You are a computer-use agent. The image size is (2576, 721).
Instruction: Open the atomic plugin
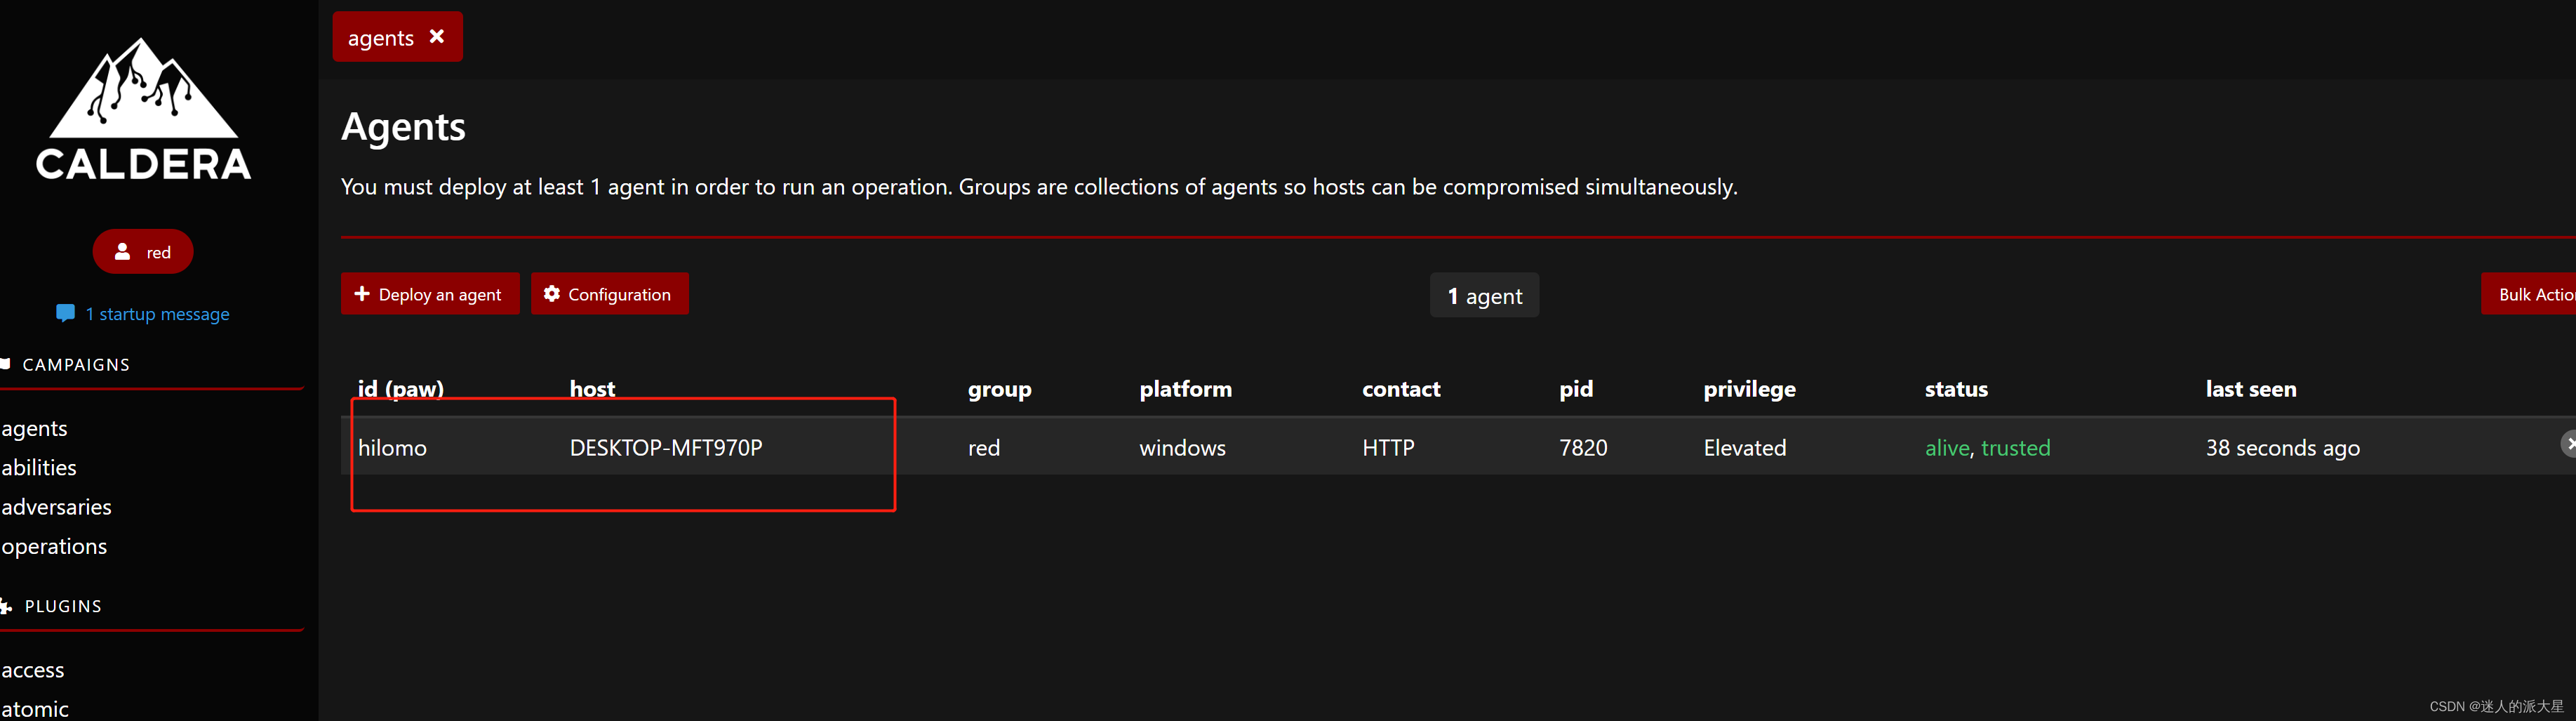coord(35,709)
